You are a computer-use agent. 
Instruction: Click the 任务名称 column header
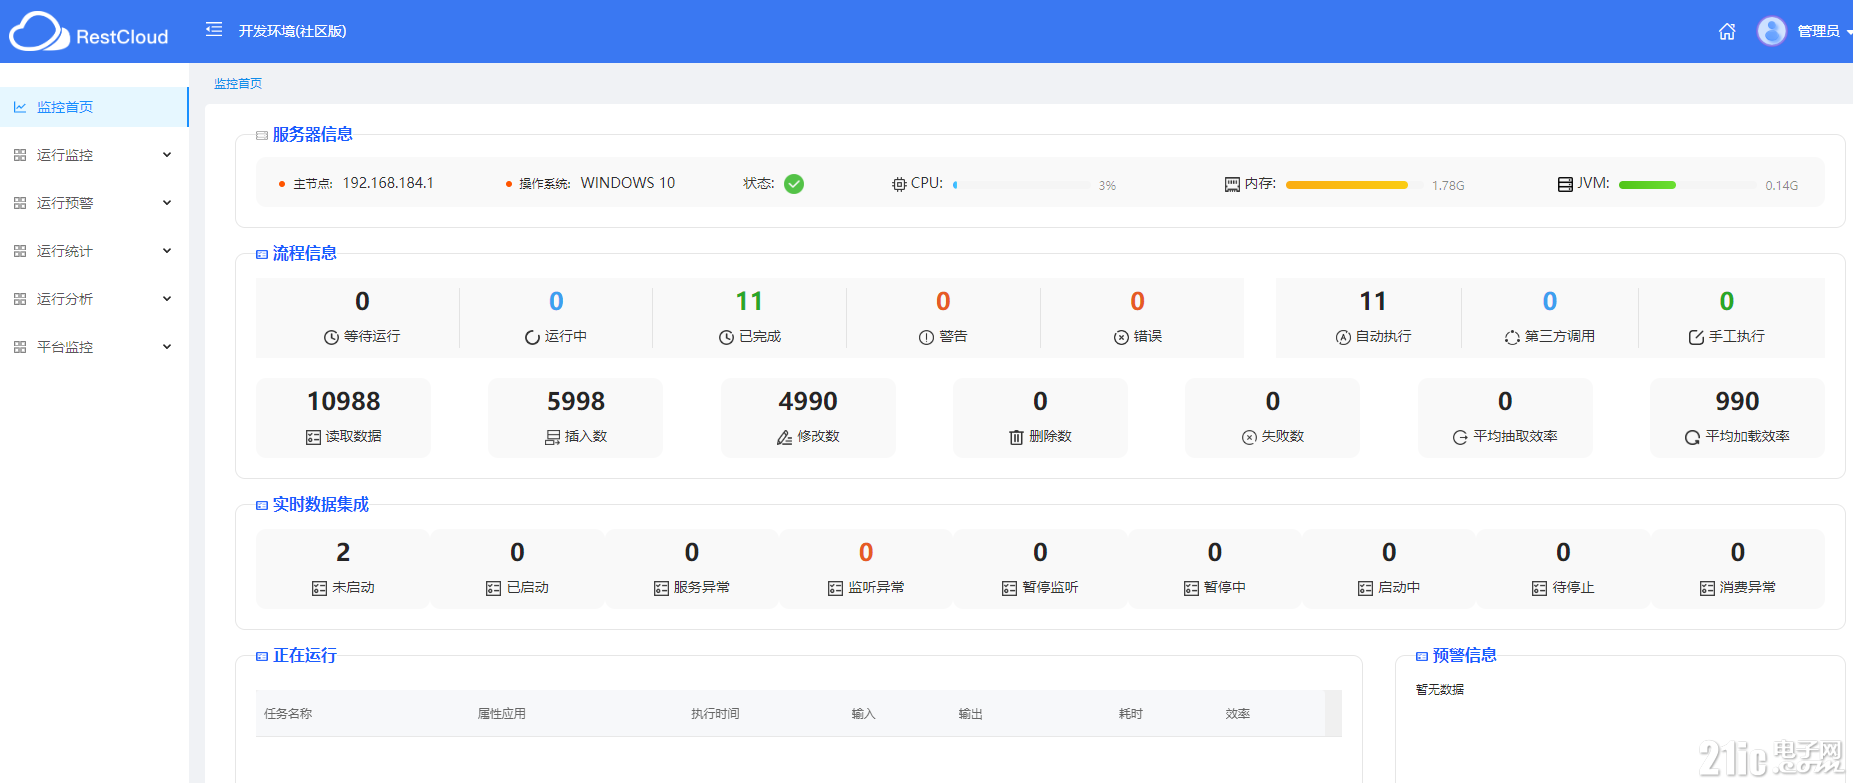288,714
